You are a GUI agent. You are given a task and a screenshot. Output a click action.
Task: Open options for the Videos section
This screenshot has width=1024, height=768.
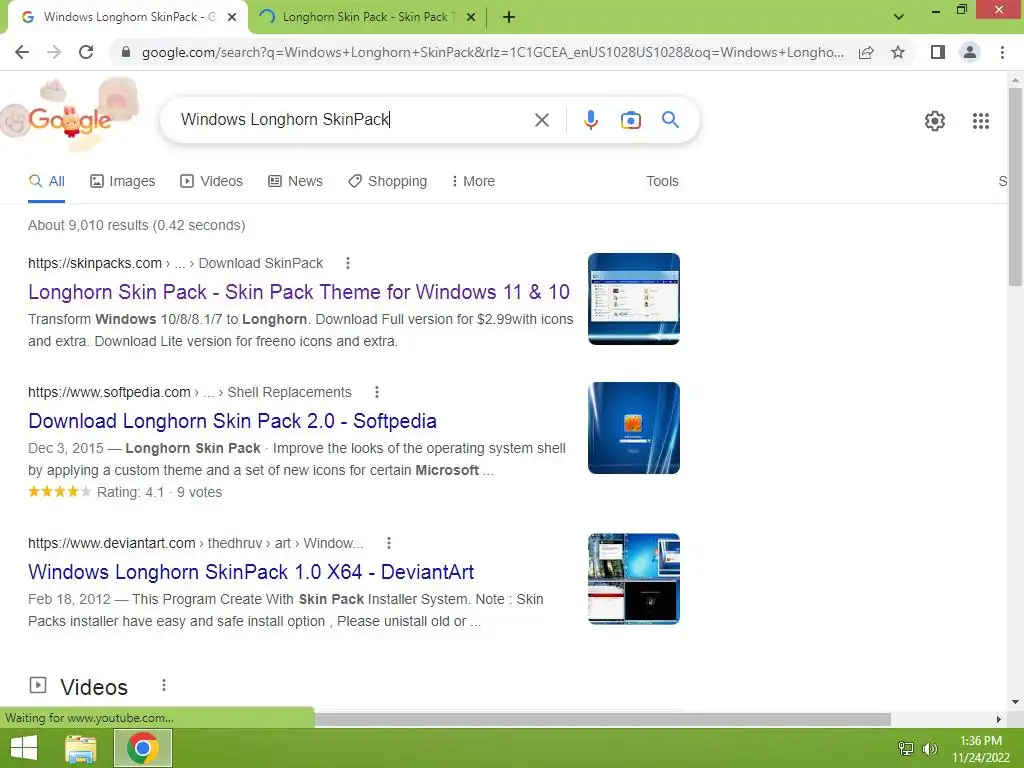point(163,685)
